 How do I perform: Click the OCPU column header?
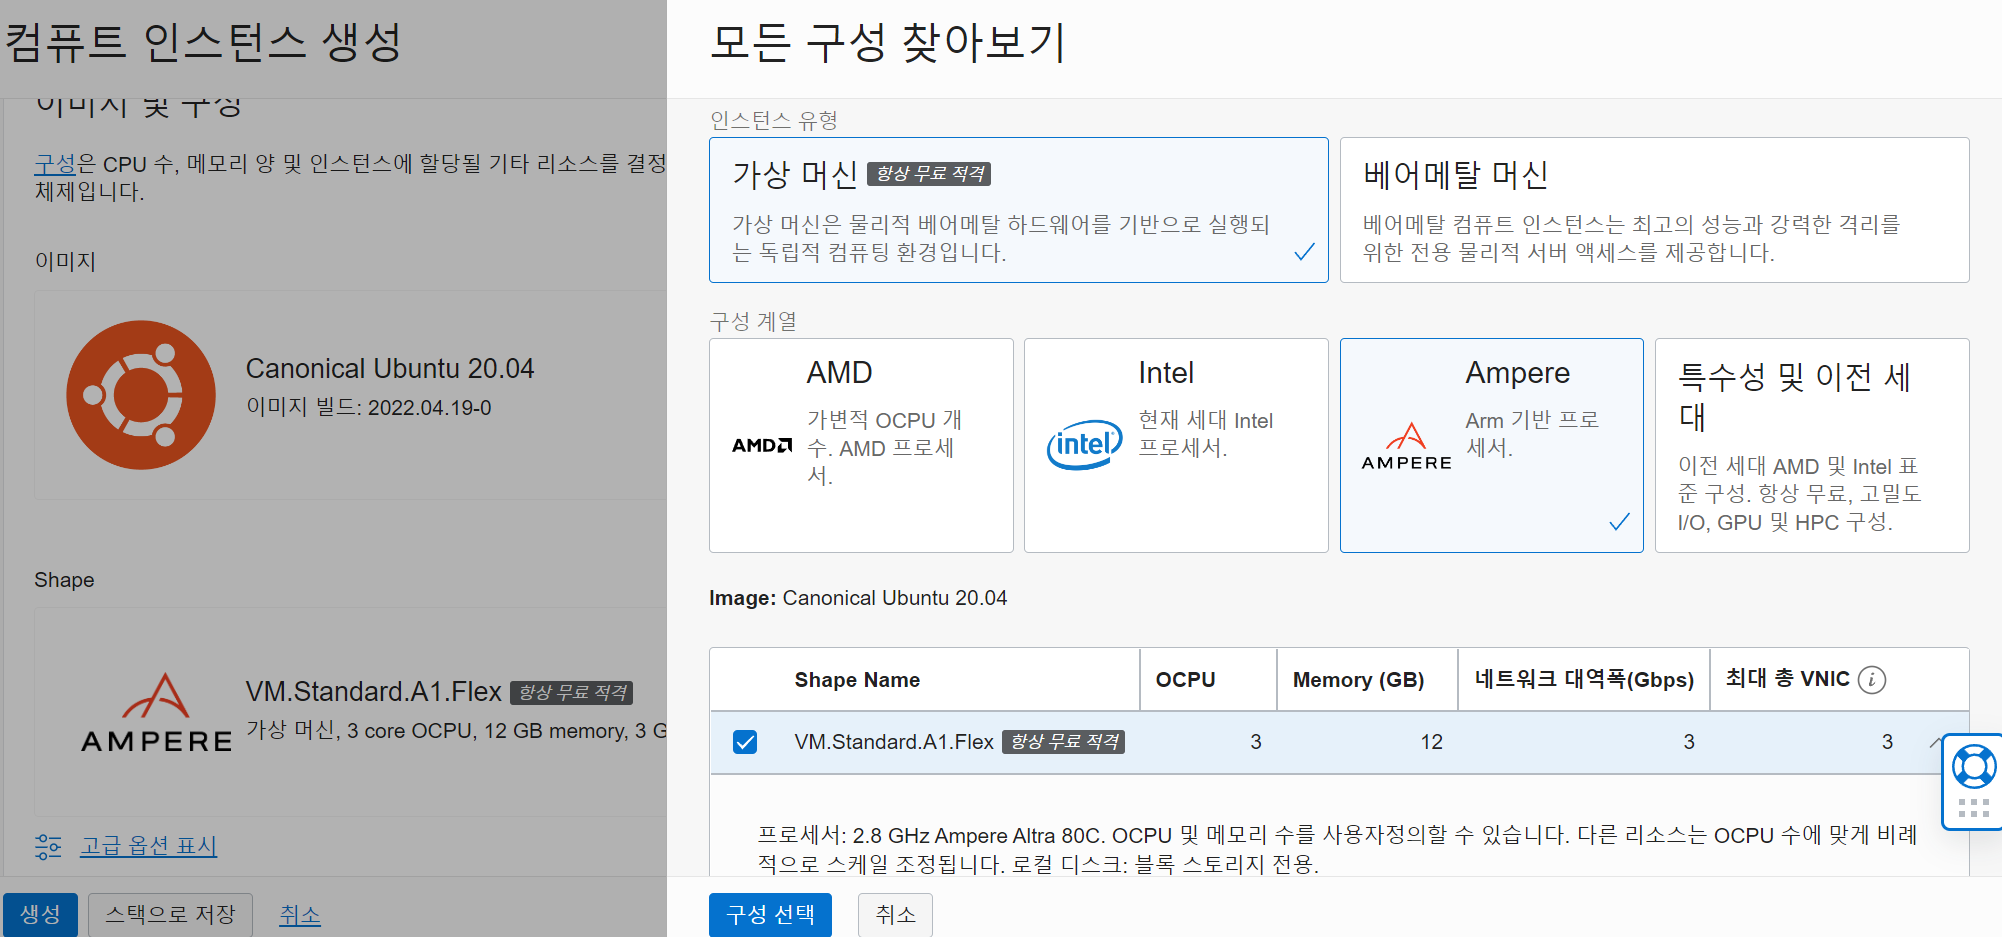click(1185, 680)
